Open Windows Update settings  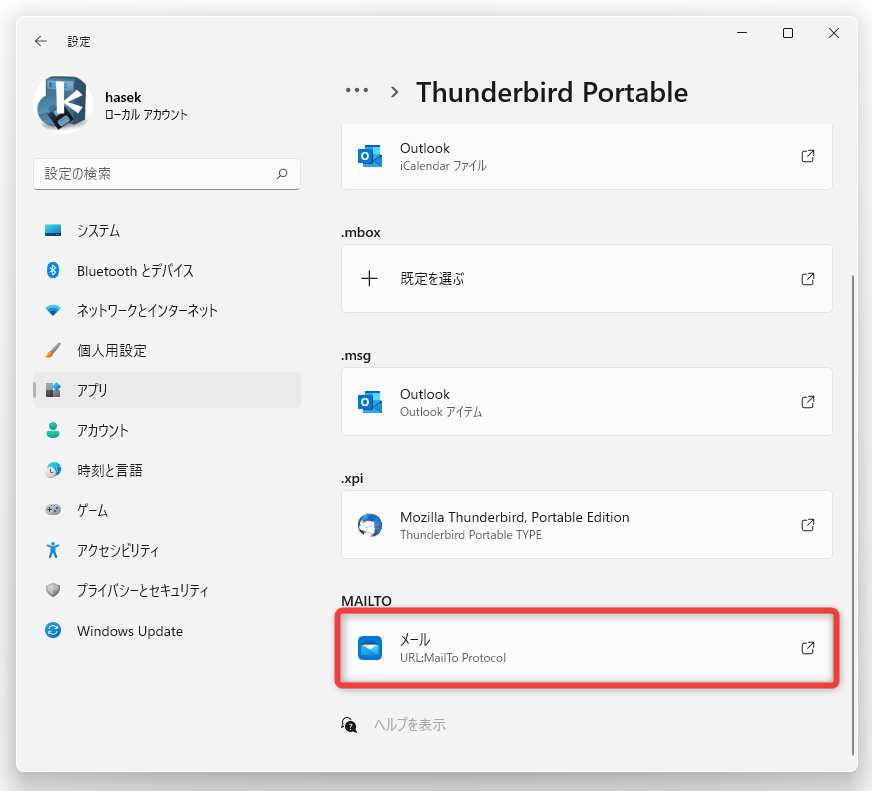tap(167, 631)
